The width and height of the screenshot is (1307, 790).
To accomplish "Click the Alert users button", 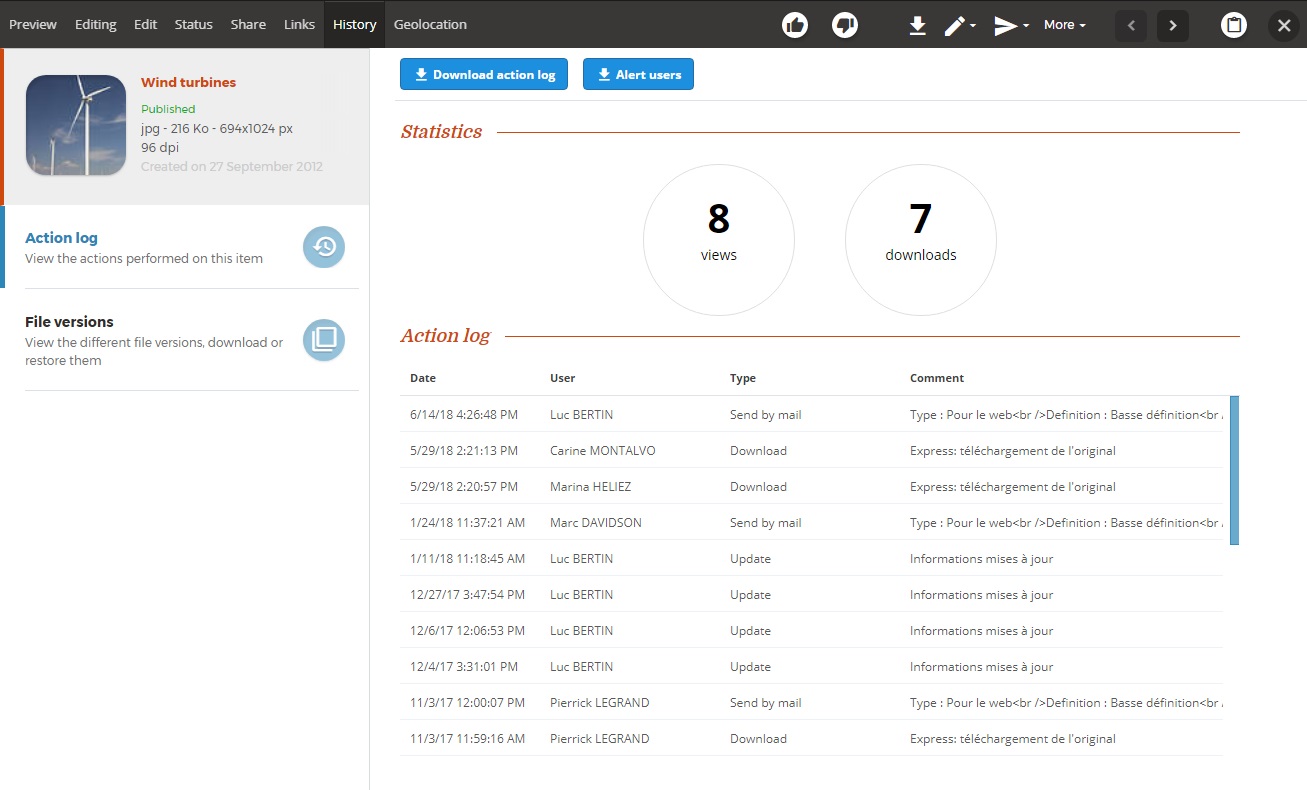I will (x=638, y=74).
